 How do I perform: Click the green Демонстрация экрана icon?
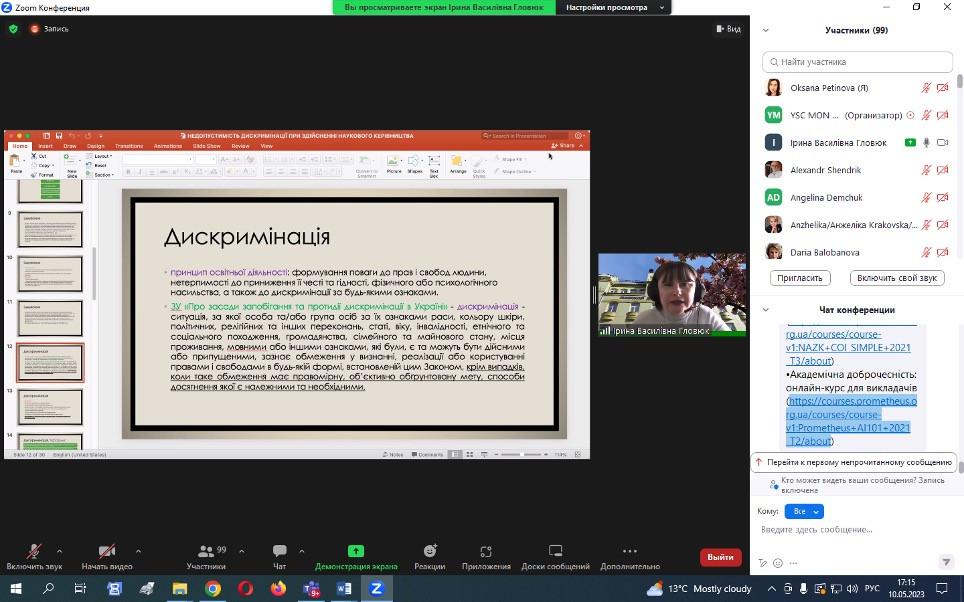[356, 551]
